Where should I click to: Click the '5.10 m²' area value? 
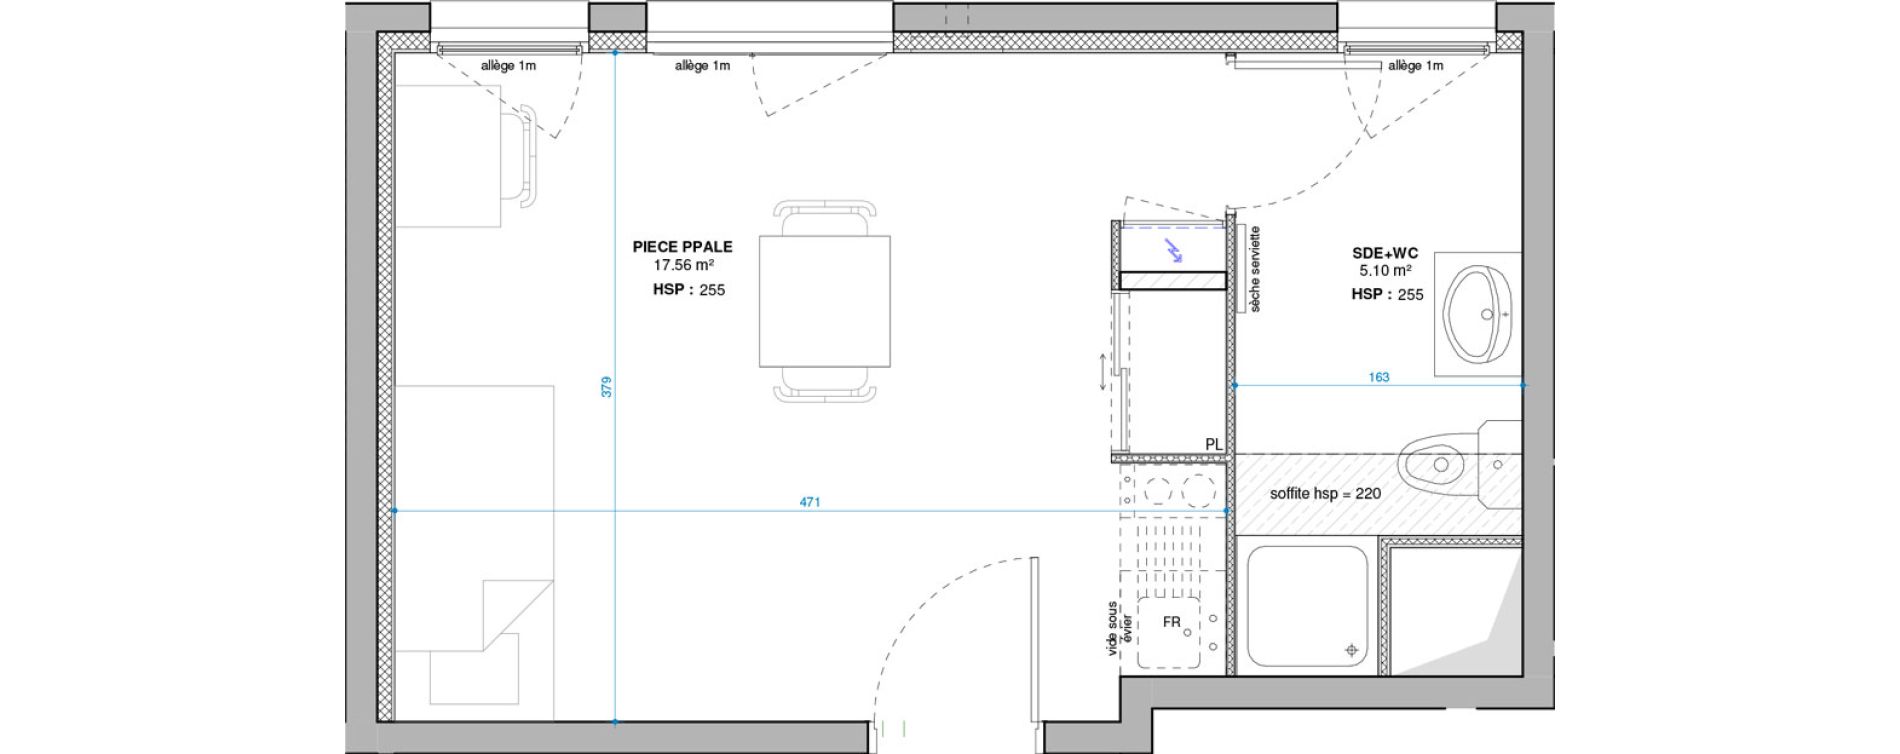(1385, 271)
